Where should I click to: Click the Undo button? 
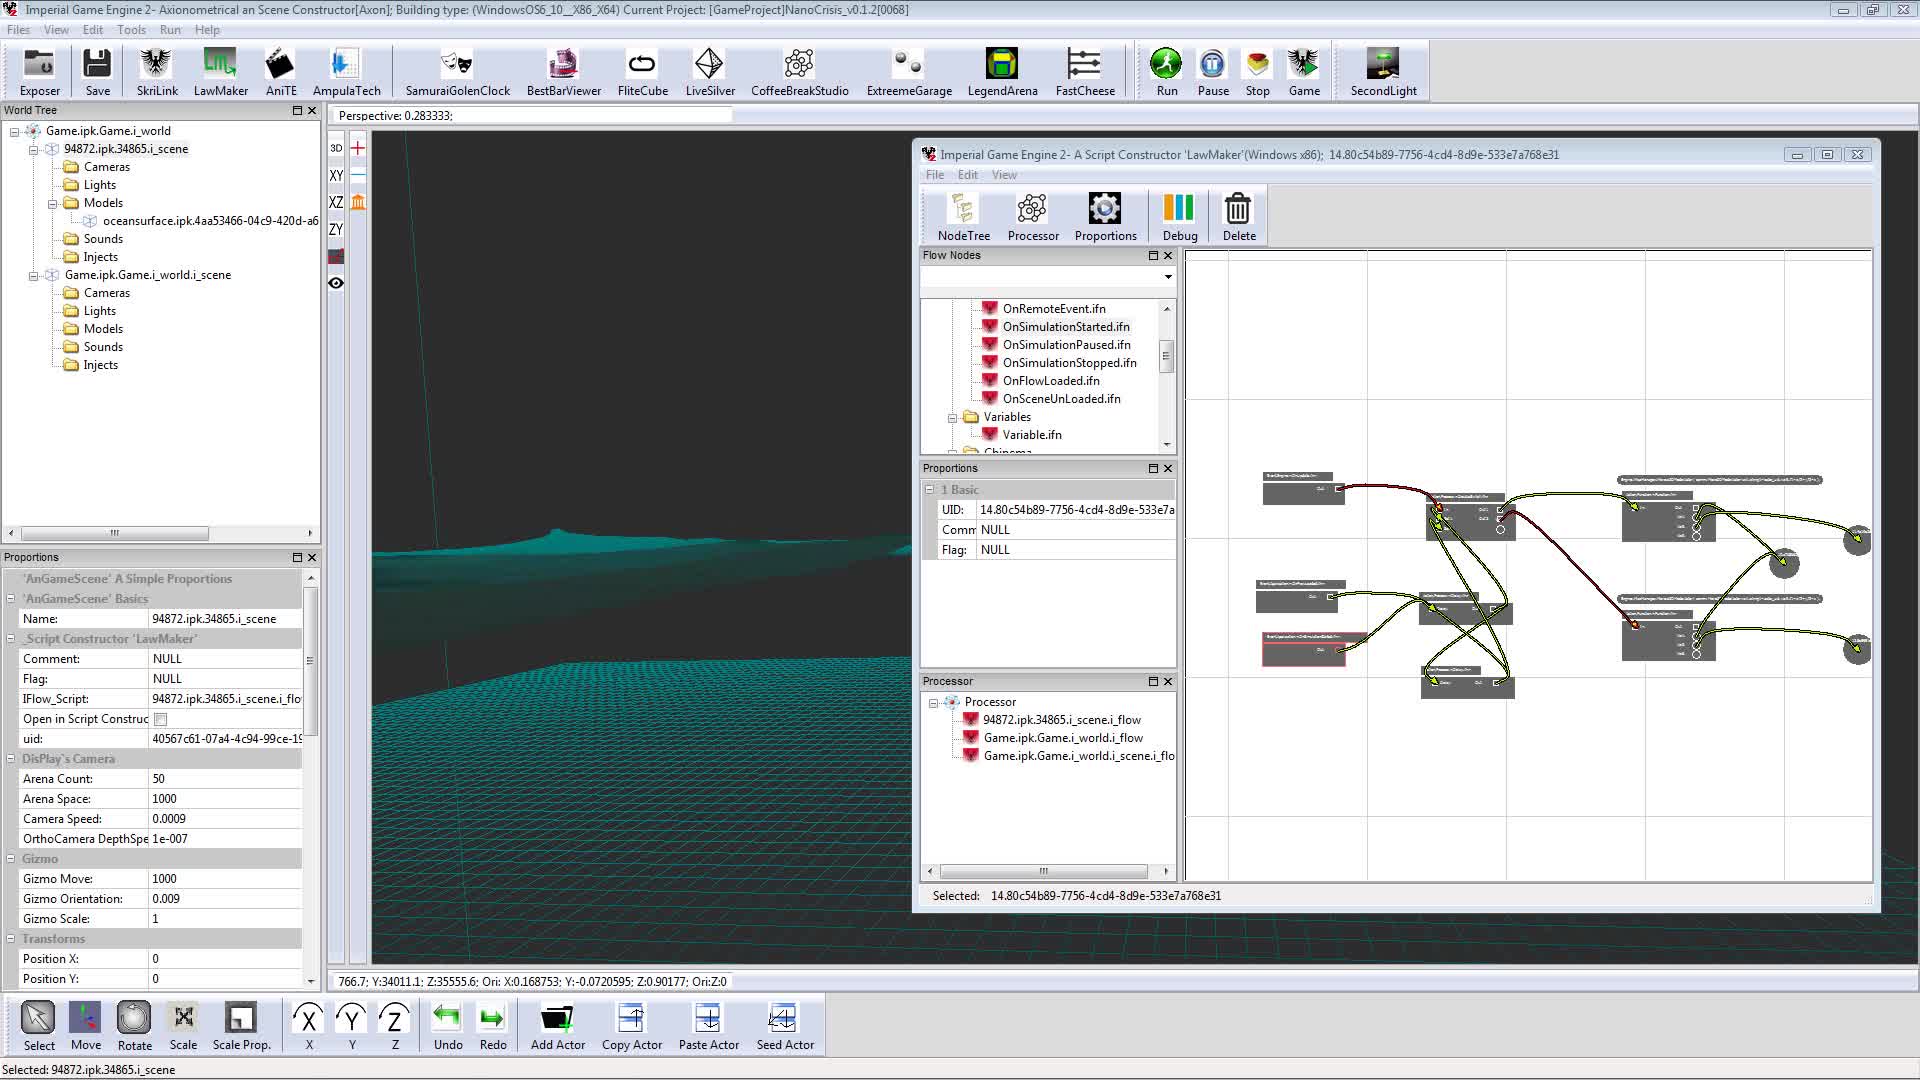447,1027
